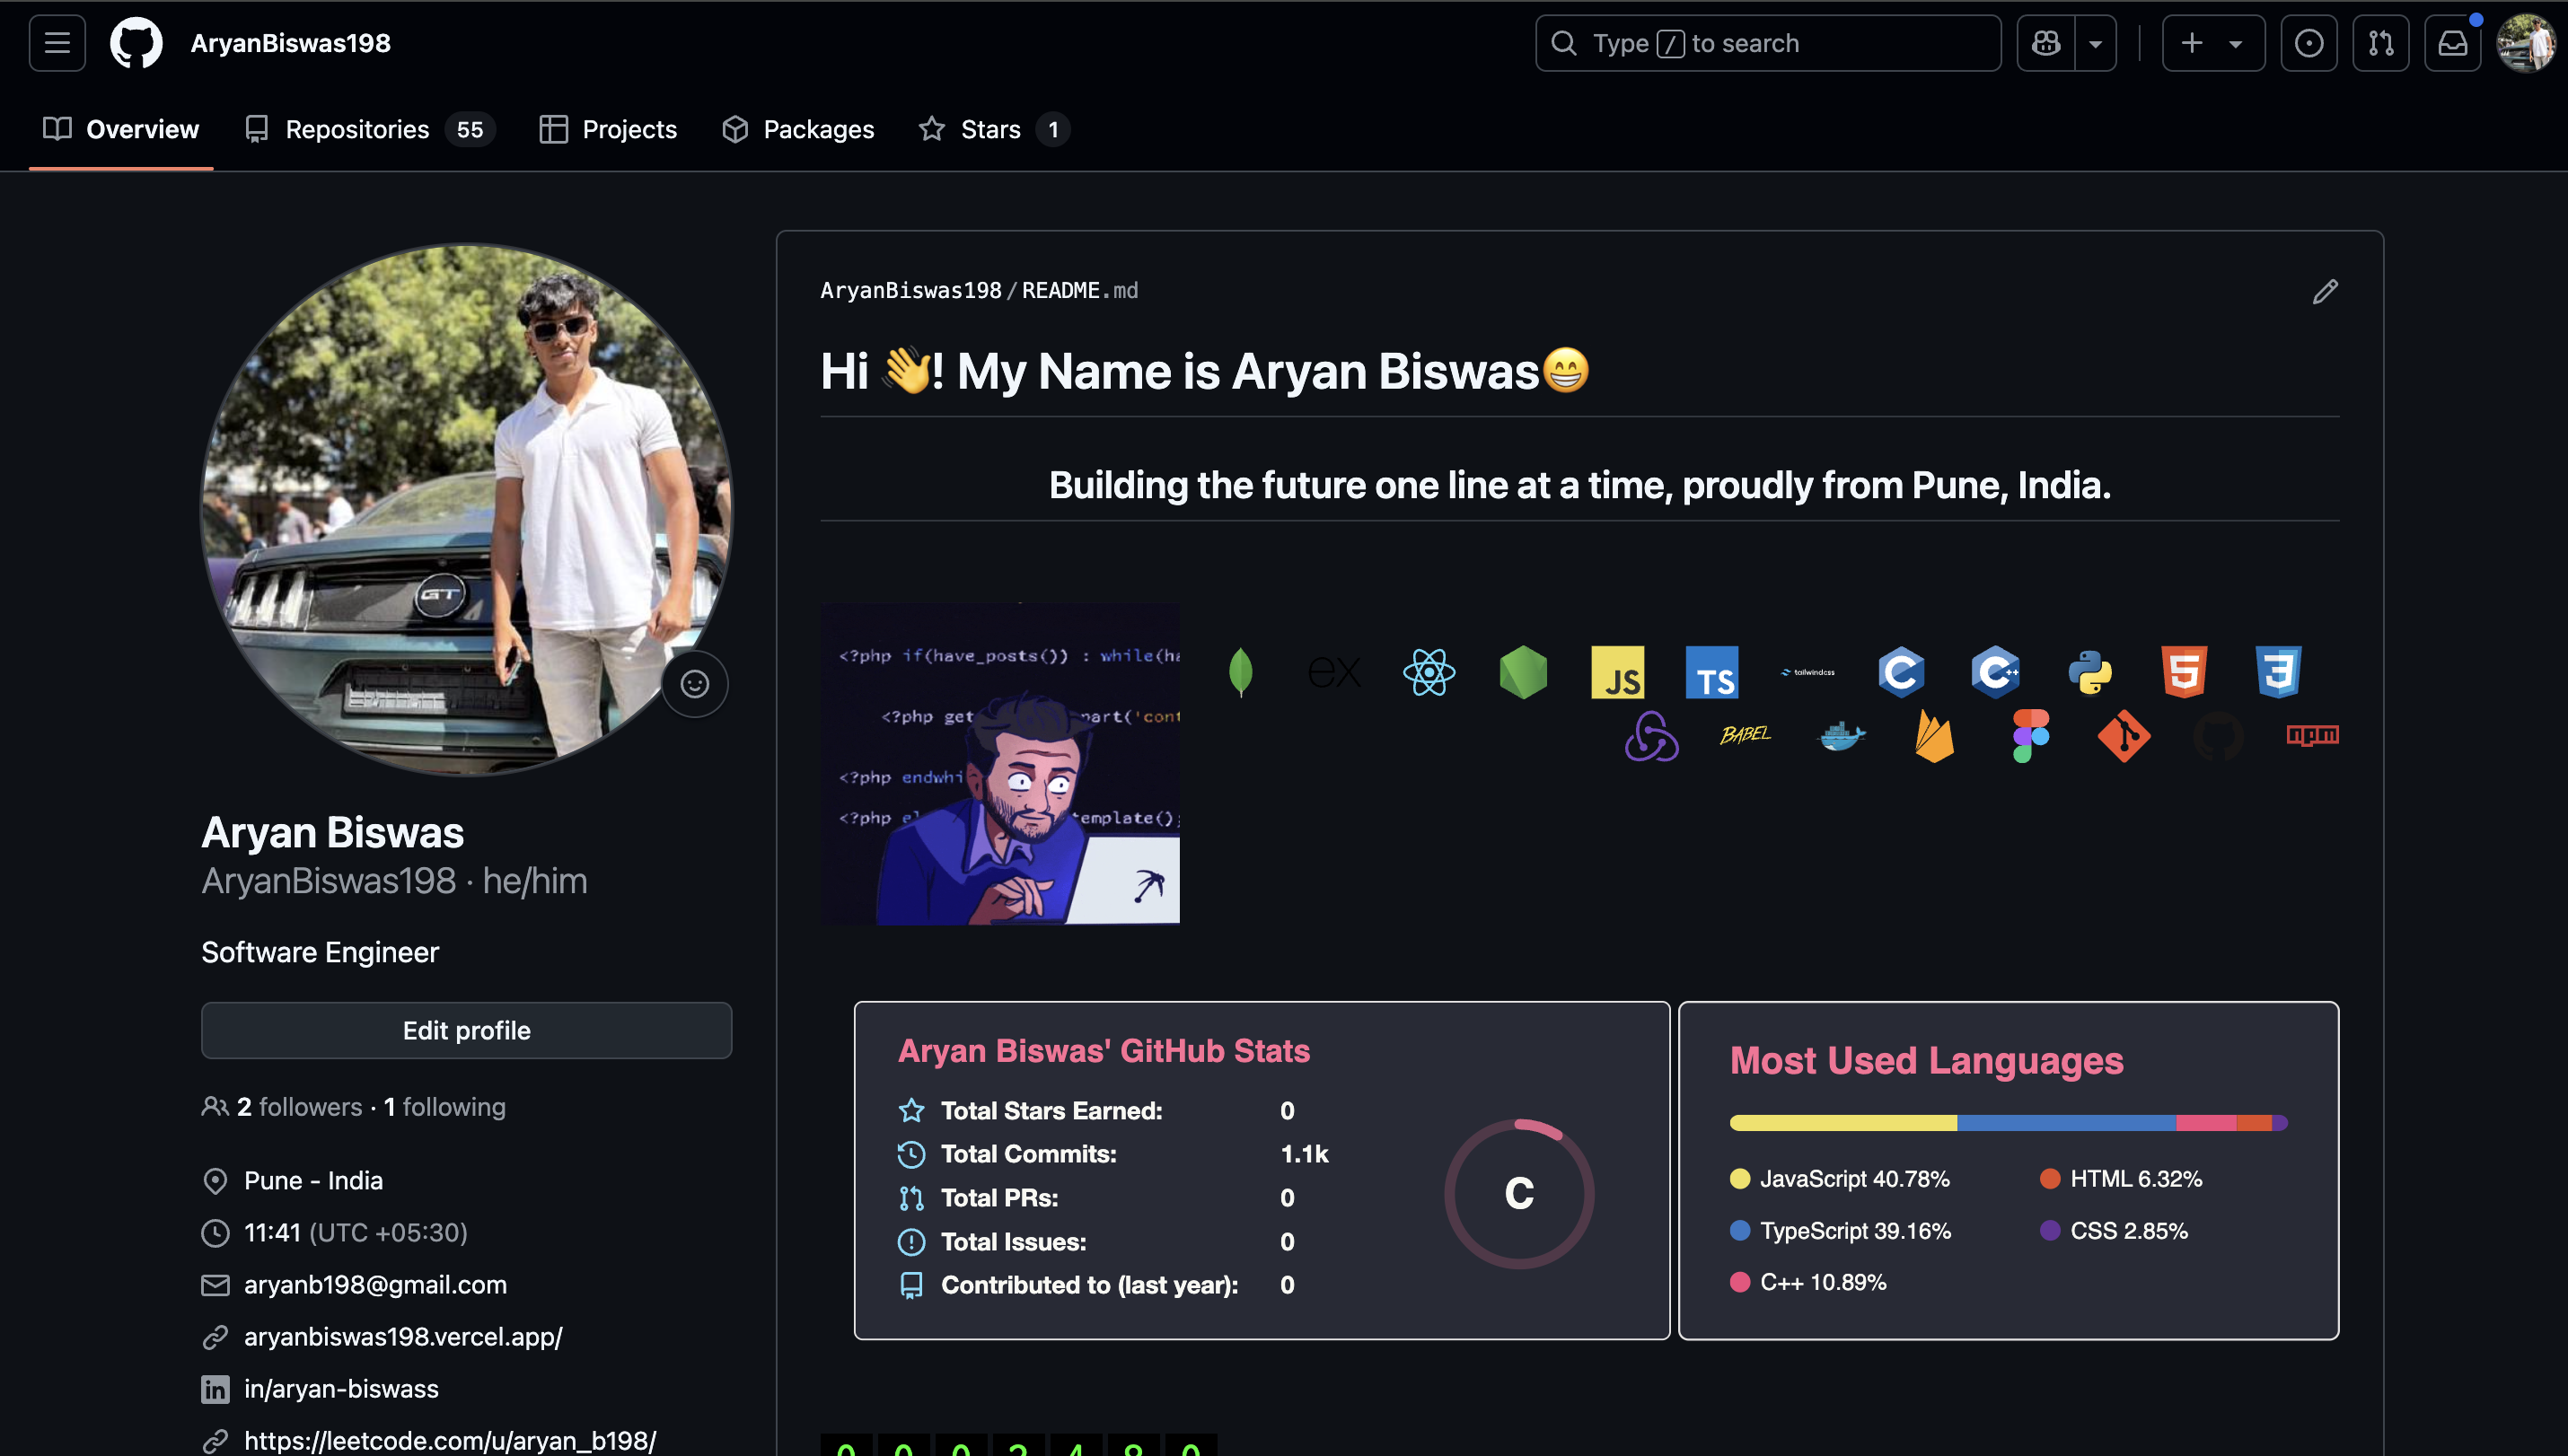Click the npm icon
Screen dimensions: 2568x1456
coord(2312,735)
